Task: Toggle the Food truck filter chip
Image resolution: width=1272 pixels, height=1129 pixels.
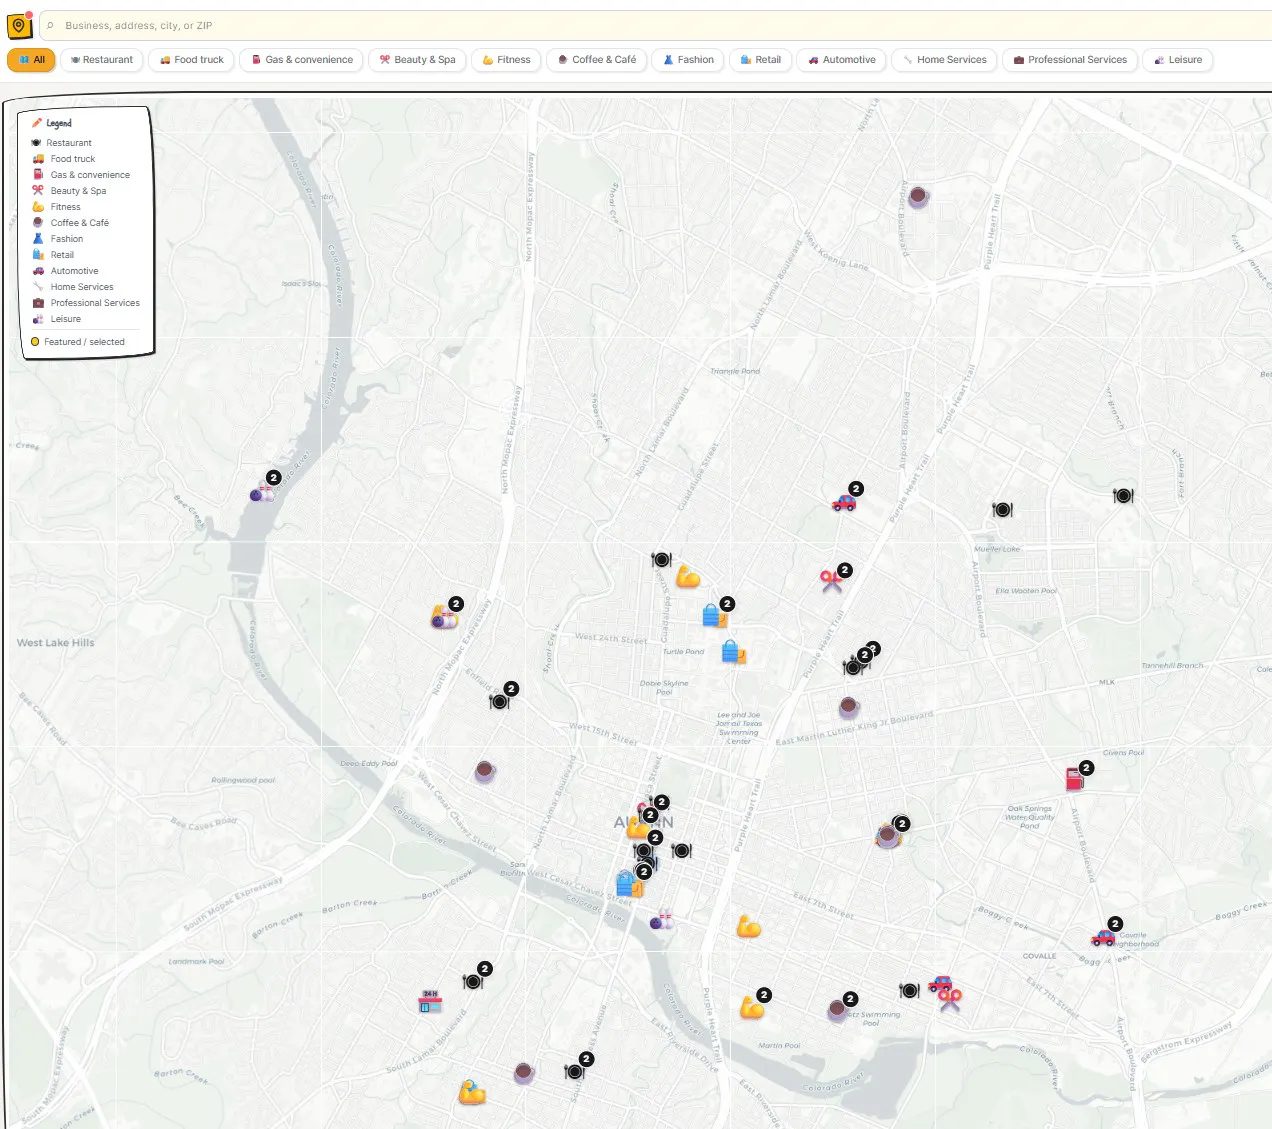Action: 192,60
